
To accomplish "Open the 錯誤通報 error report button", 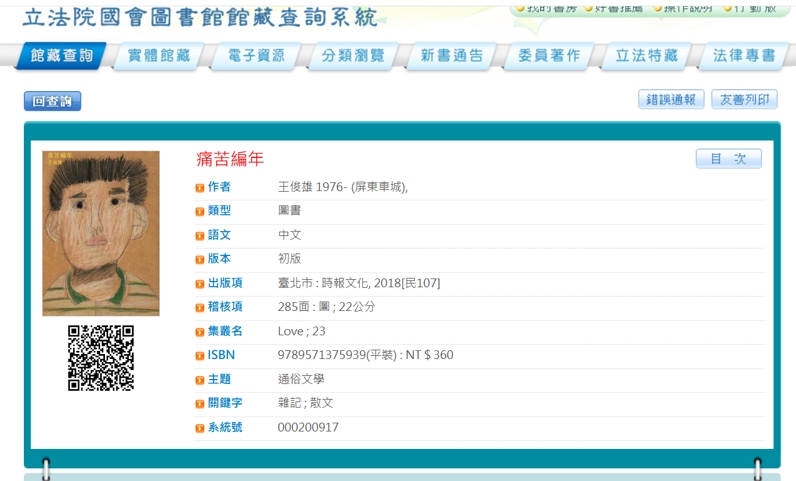I will (670, 100).
